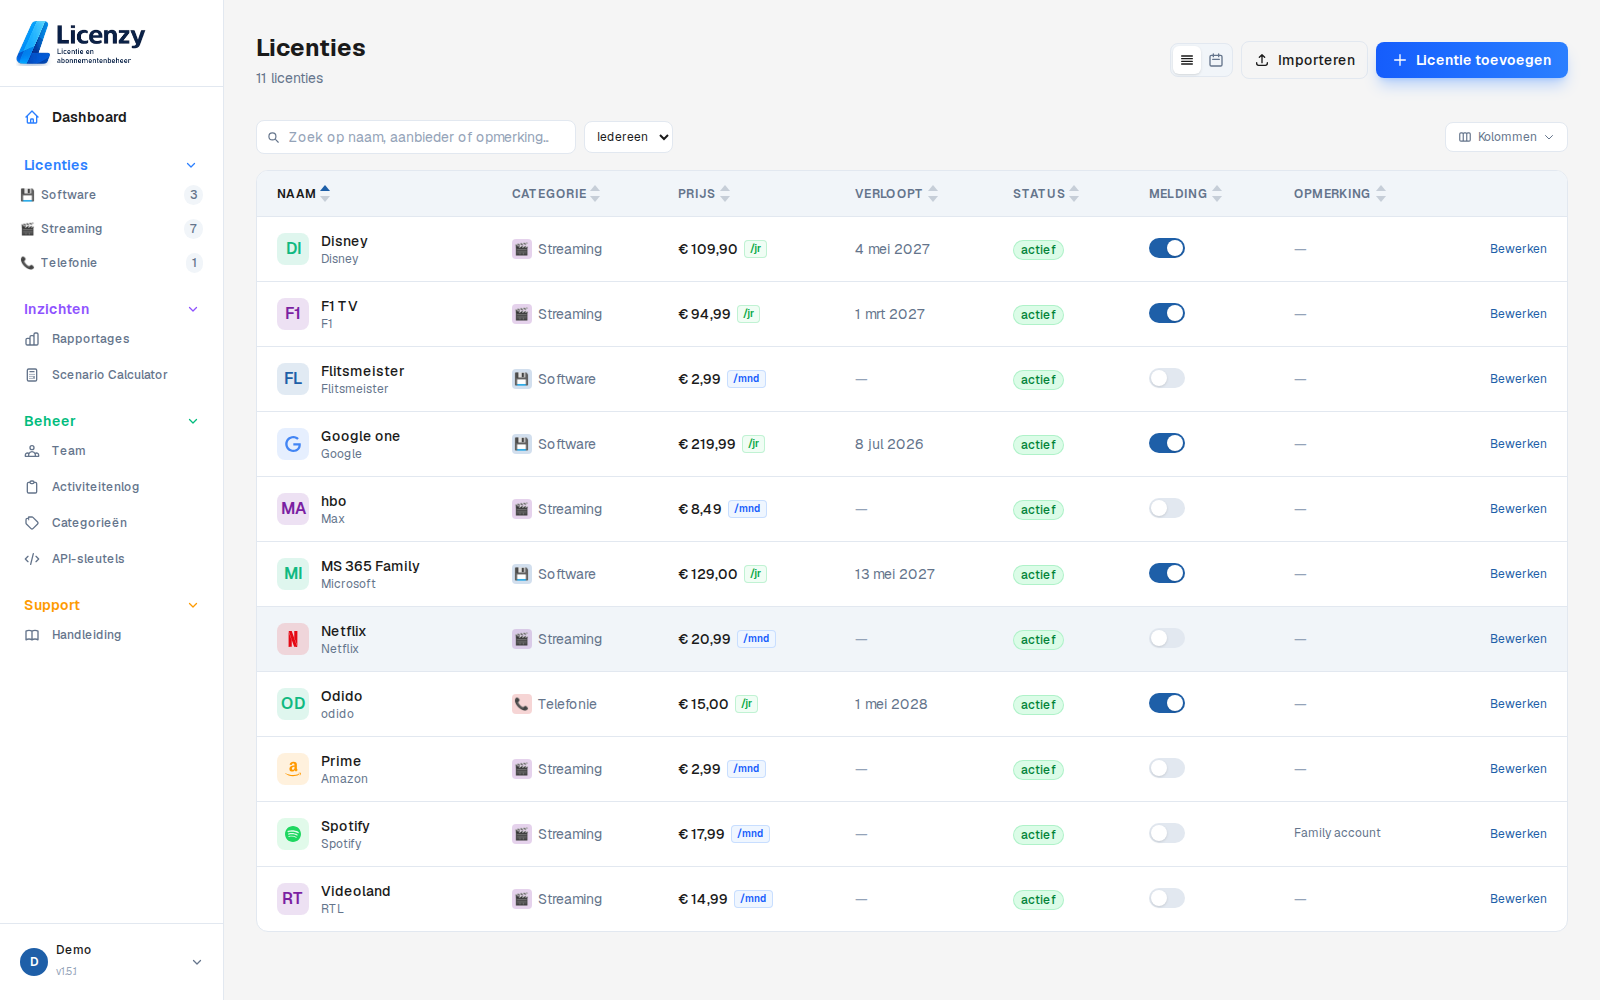This screenshot has height=1000, width=1600.
Task: Sort by PRIJS column arrows
Action: [725, 194]
